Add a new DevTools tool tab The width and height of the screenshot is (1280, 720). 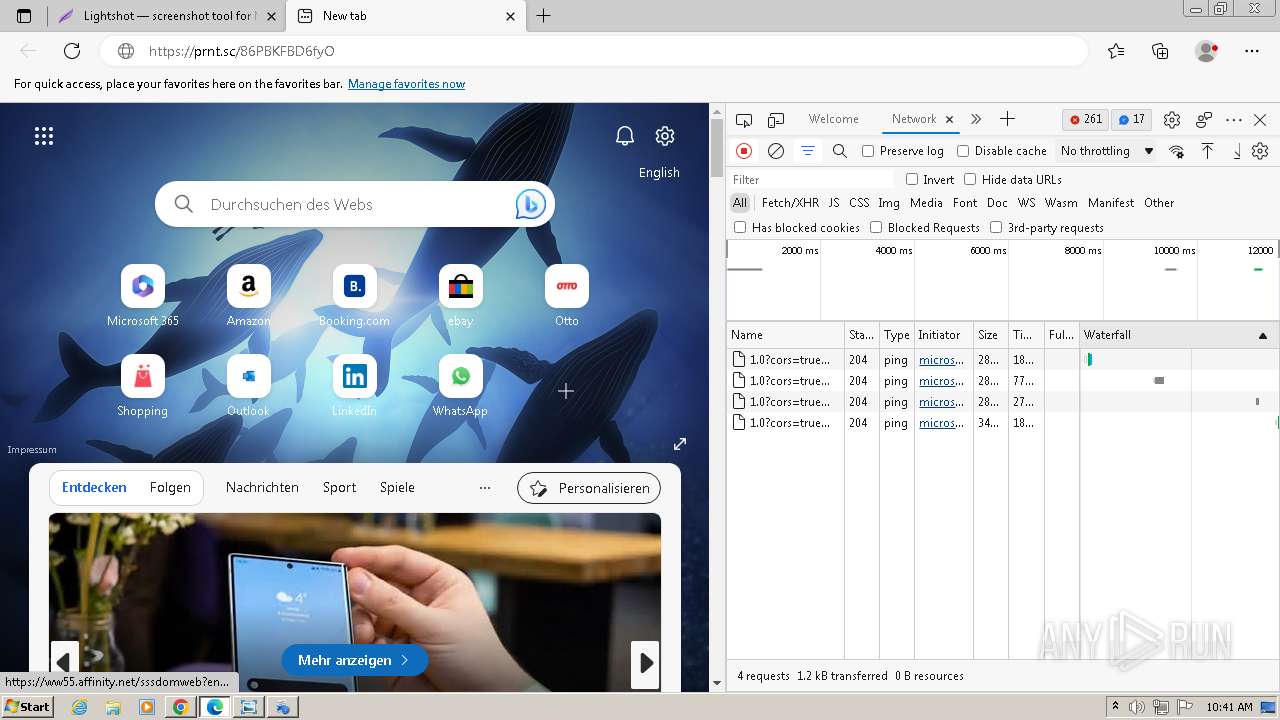[1007, 119]
